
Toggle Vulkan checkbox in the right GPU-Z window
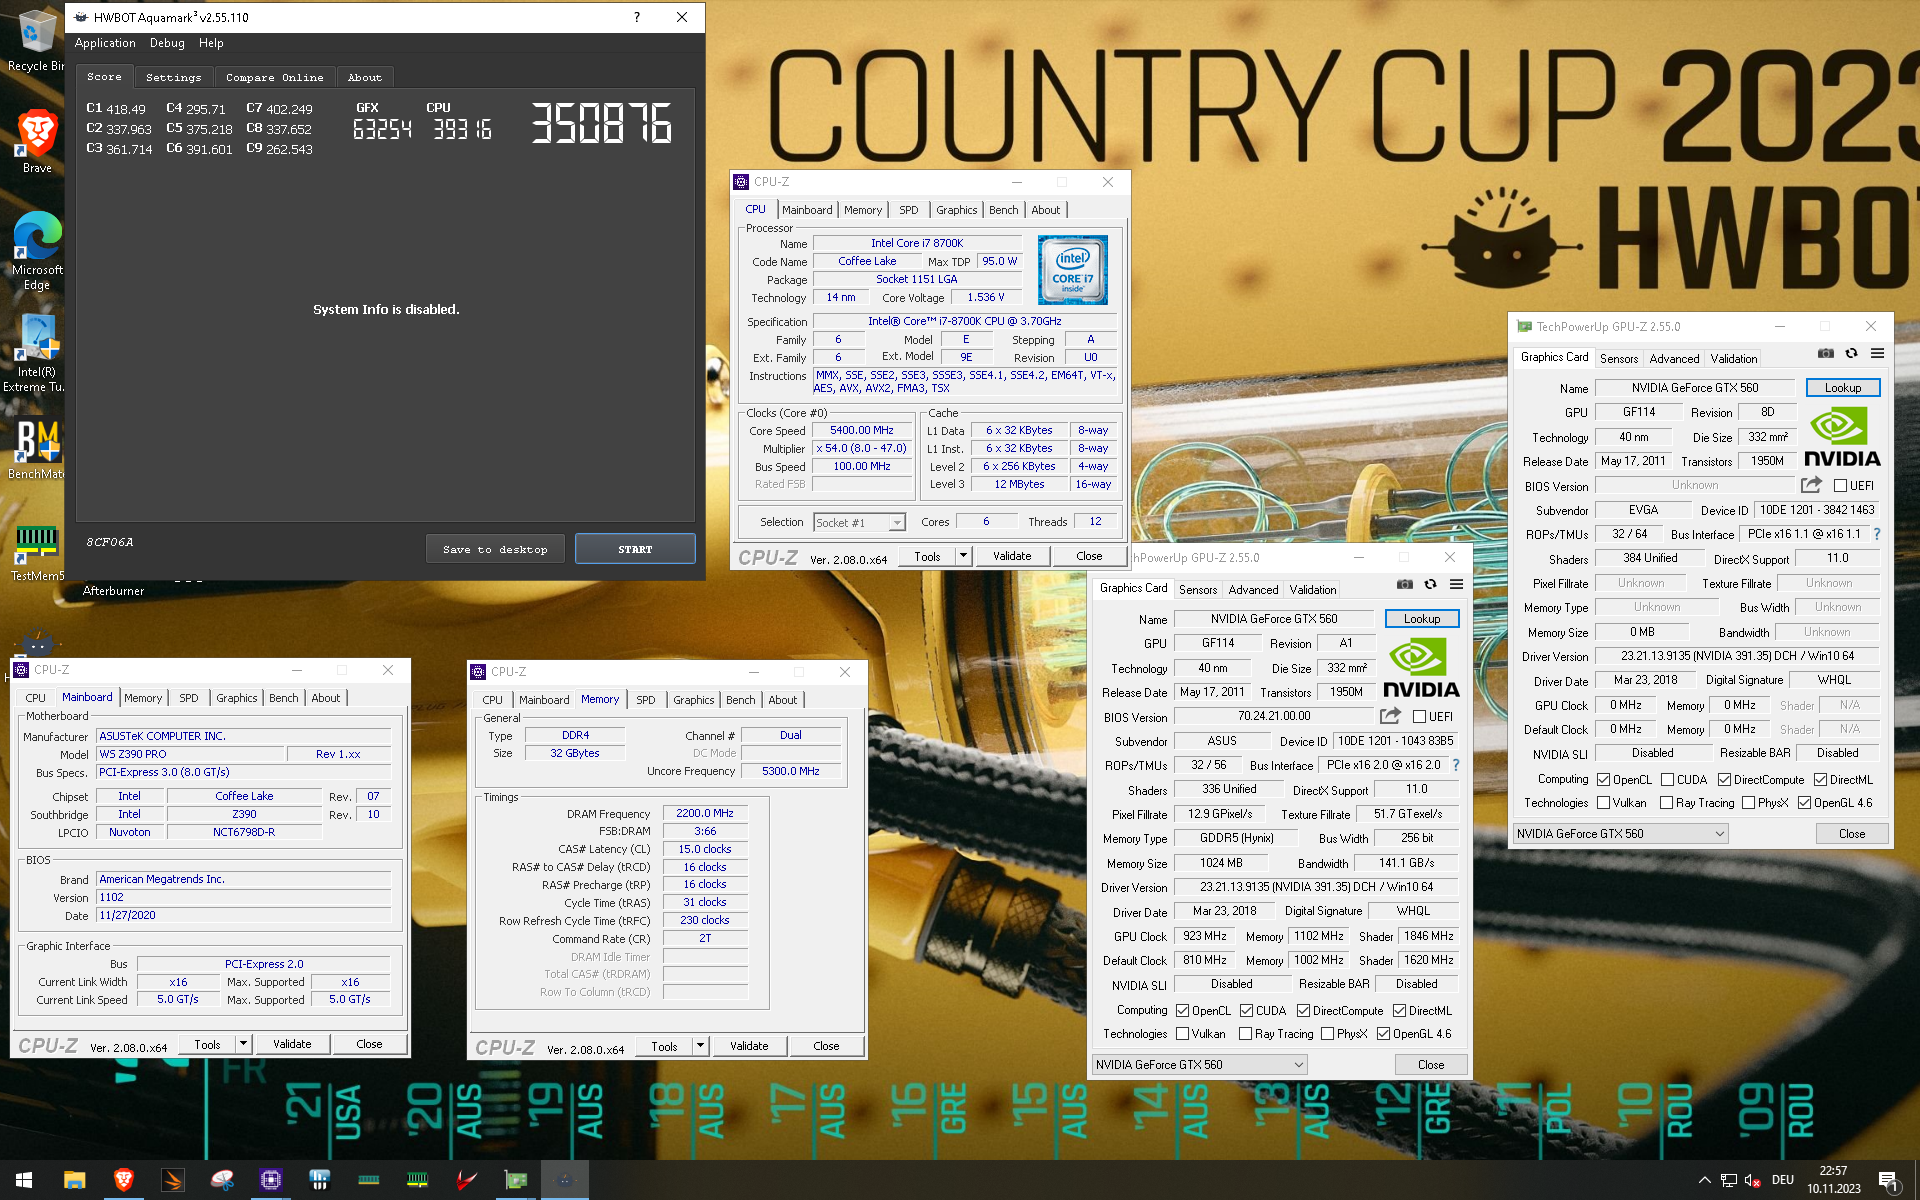(x=1604, y=802)
